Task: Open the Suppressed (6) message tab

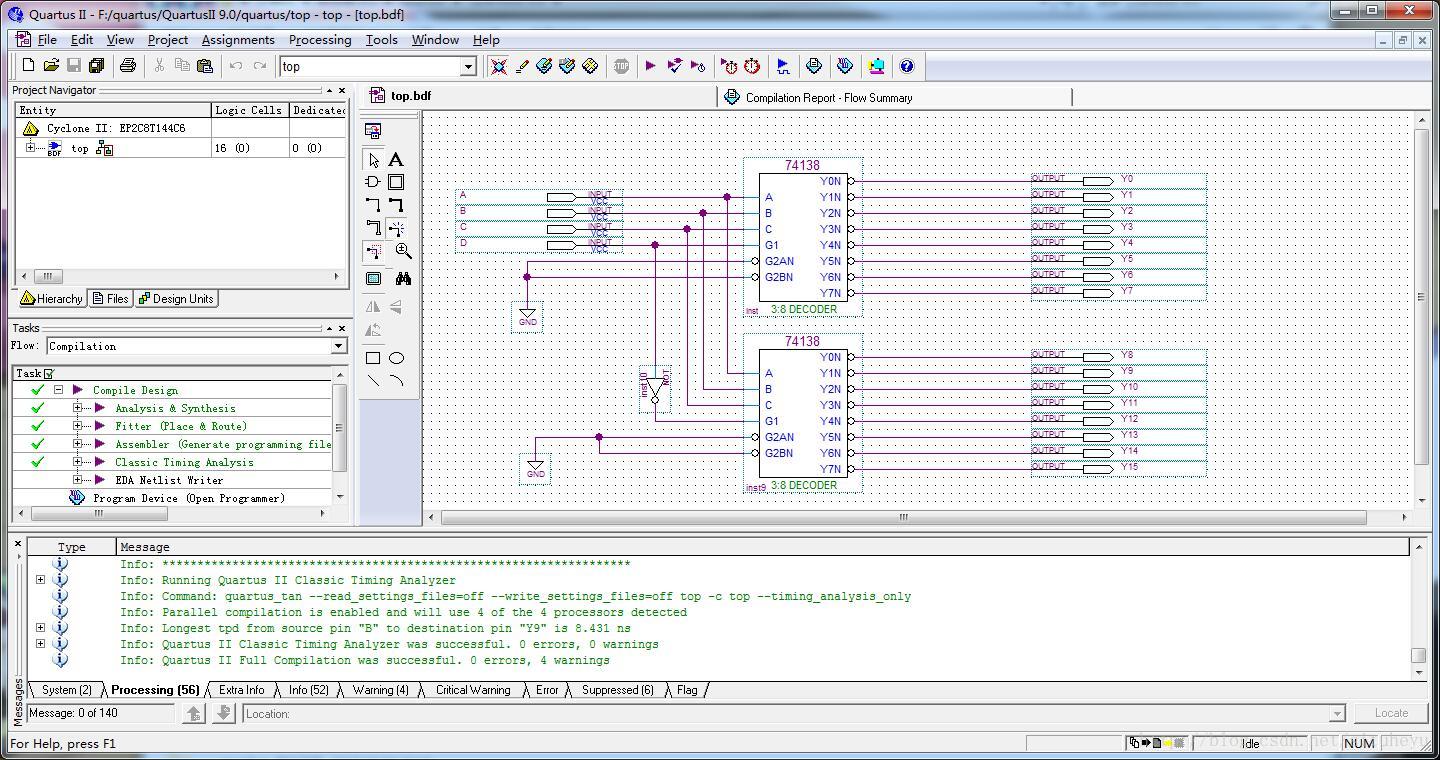Action: click(x=617, y=690)
